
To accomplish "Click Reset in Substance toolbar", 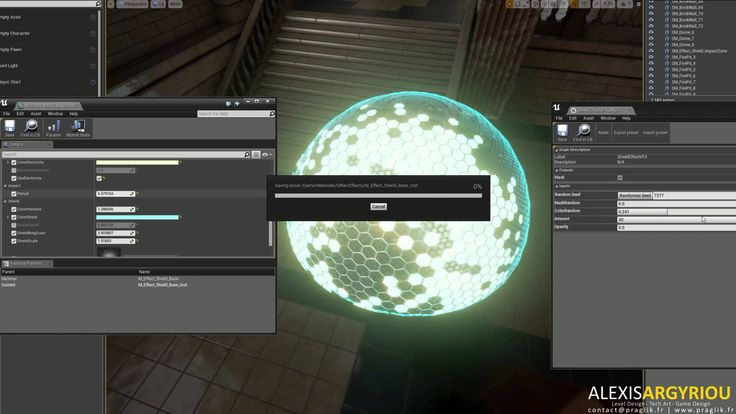I will pos(603,133).
